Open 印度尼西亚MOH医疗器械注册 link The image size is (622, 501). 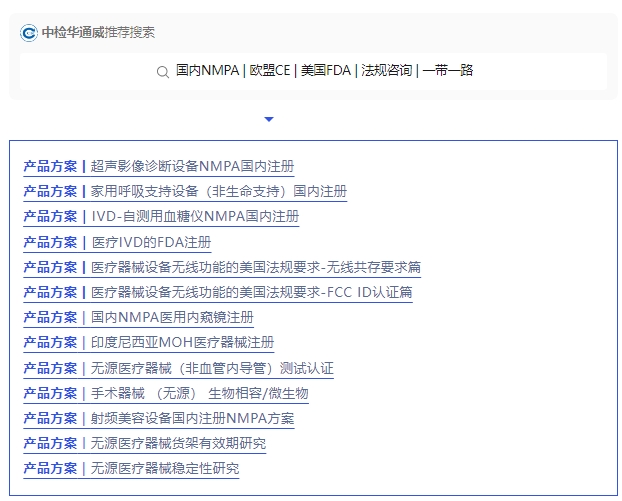[182, 343]
